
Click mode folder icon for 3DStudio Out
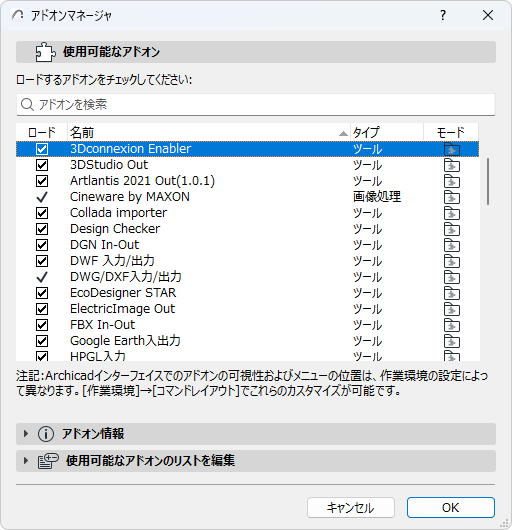452,165
